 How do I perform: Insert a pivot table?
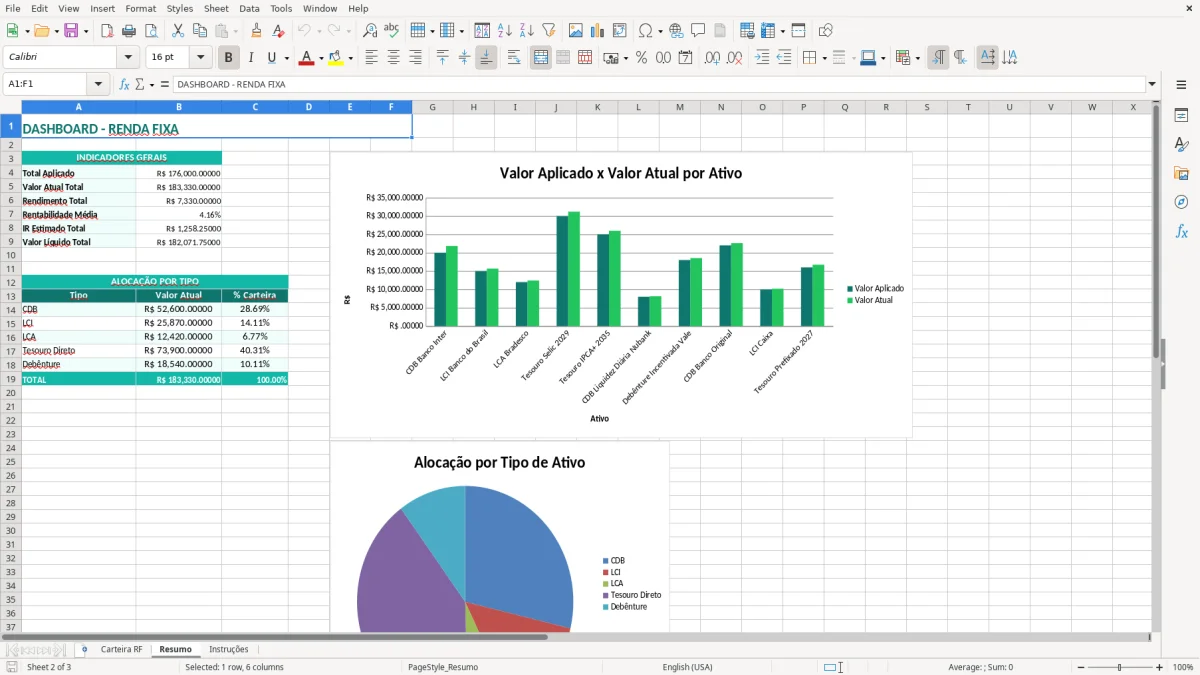pos(620,31)
